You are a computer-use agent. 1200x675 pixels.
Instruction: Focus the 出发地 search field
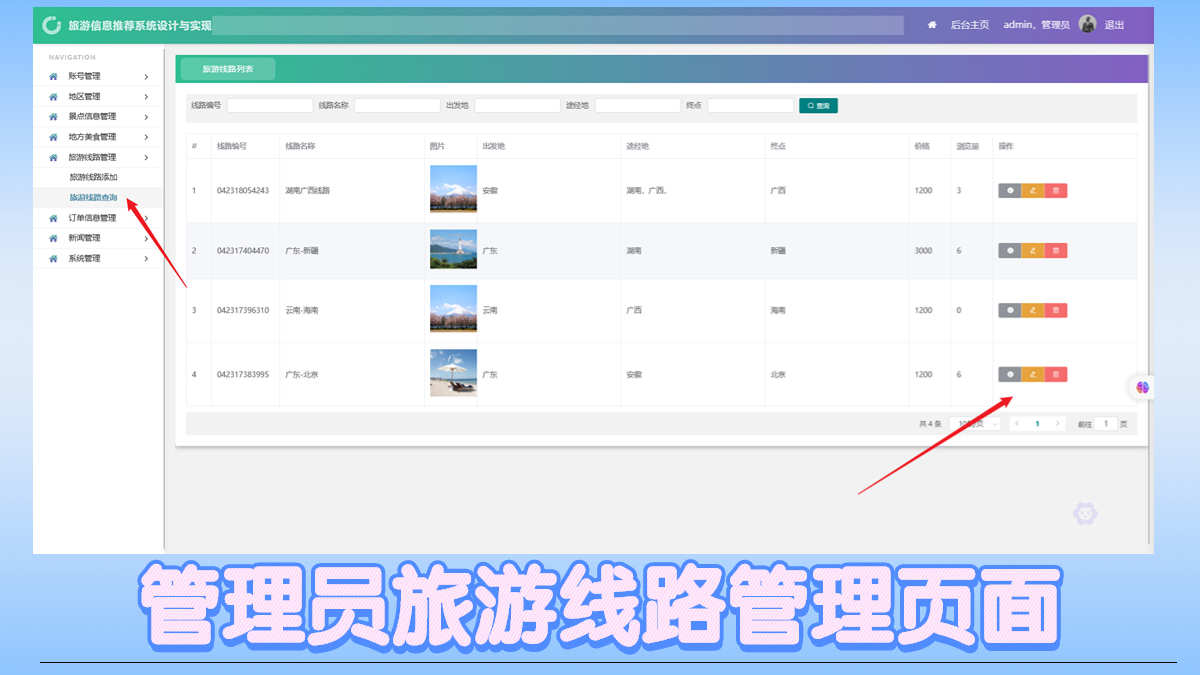pyautogui.click(x=517, y=105)
